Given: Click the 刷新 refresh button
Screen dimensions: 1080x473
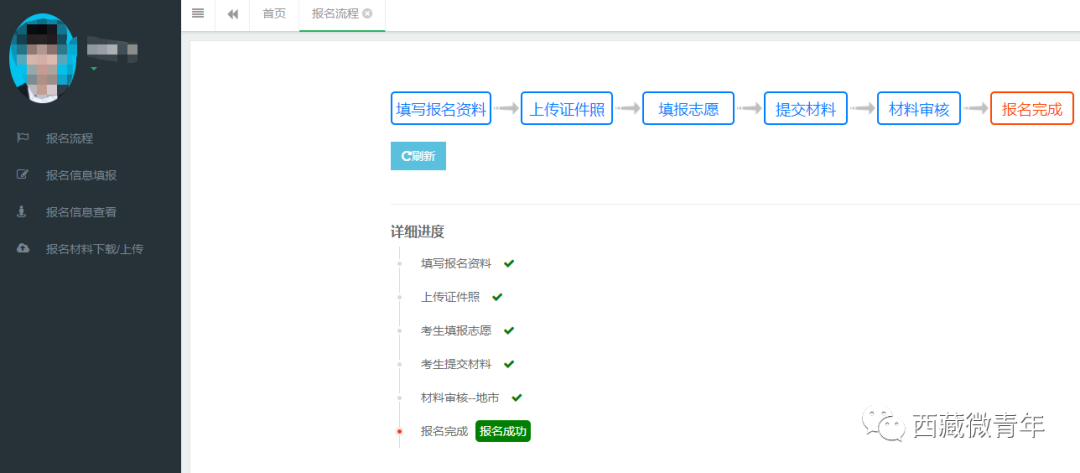Looking at the screenshot, I should [418, 156].
